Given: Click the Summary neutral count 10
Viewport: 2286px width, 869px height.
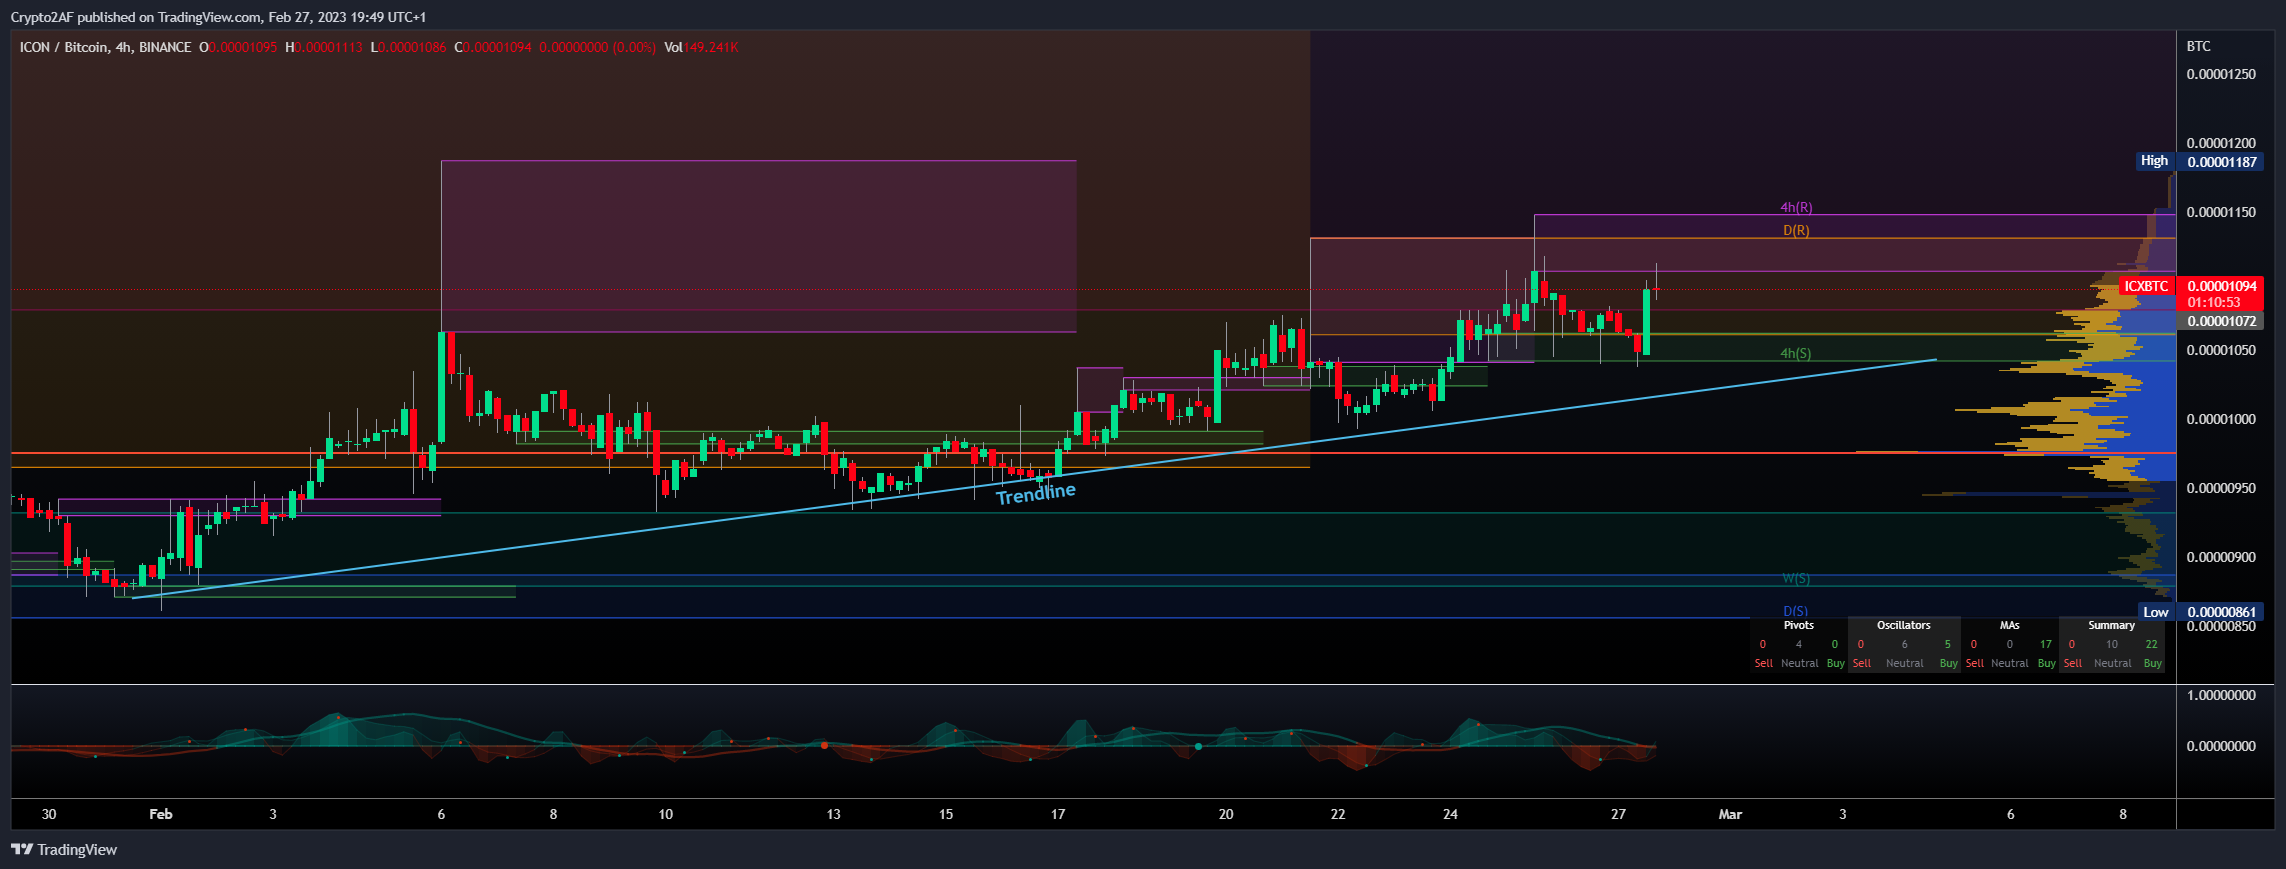Looking at the screenshot, I should click(x=2112, y=644).
